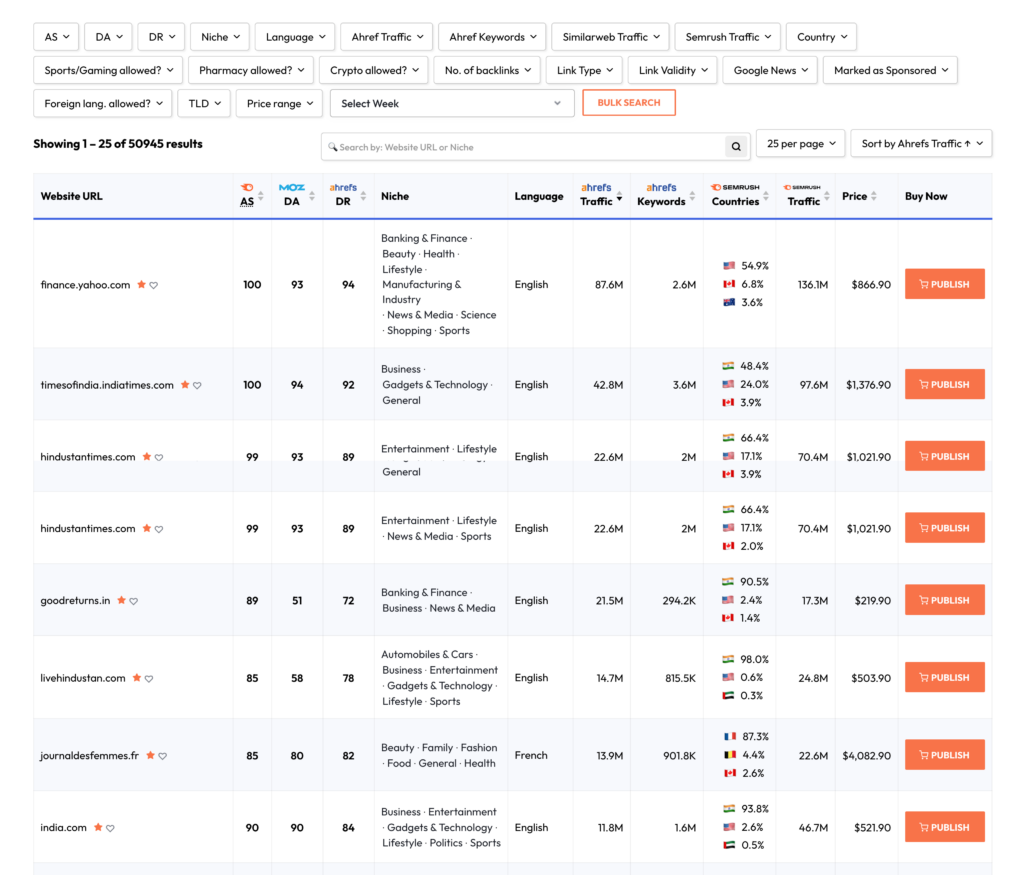Image resolution: width=1024 pixels, height=875 pixels.
Task: Open the Sort by Ahrefs Traffic dropdown
Action: coord(922,144)
